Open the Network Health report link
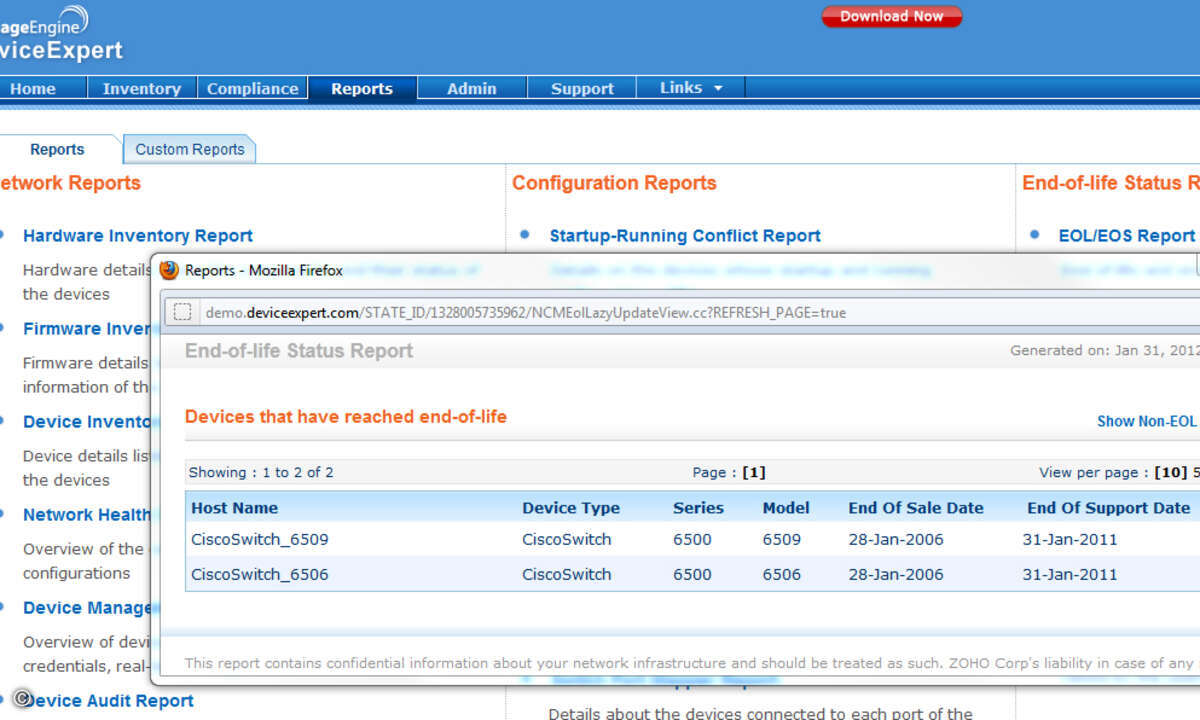1200x720 pixels. click(x=86, y=515)
